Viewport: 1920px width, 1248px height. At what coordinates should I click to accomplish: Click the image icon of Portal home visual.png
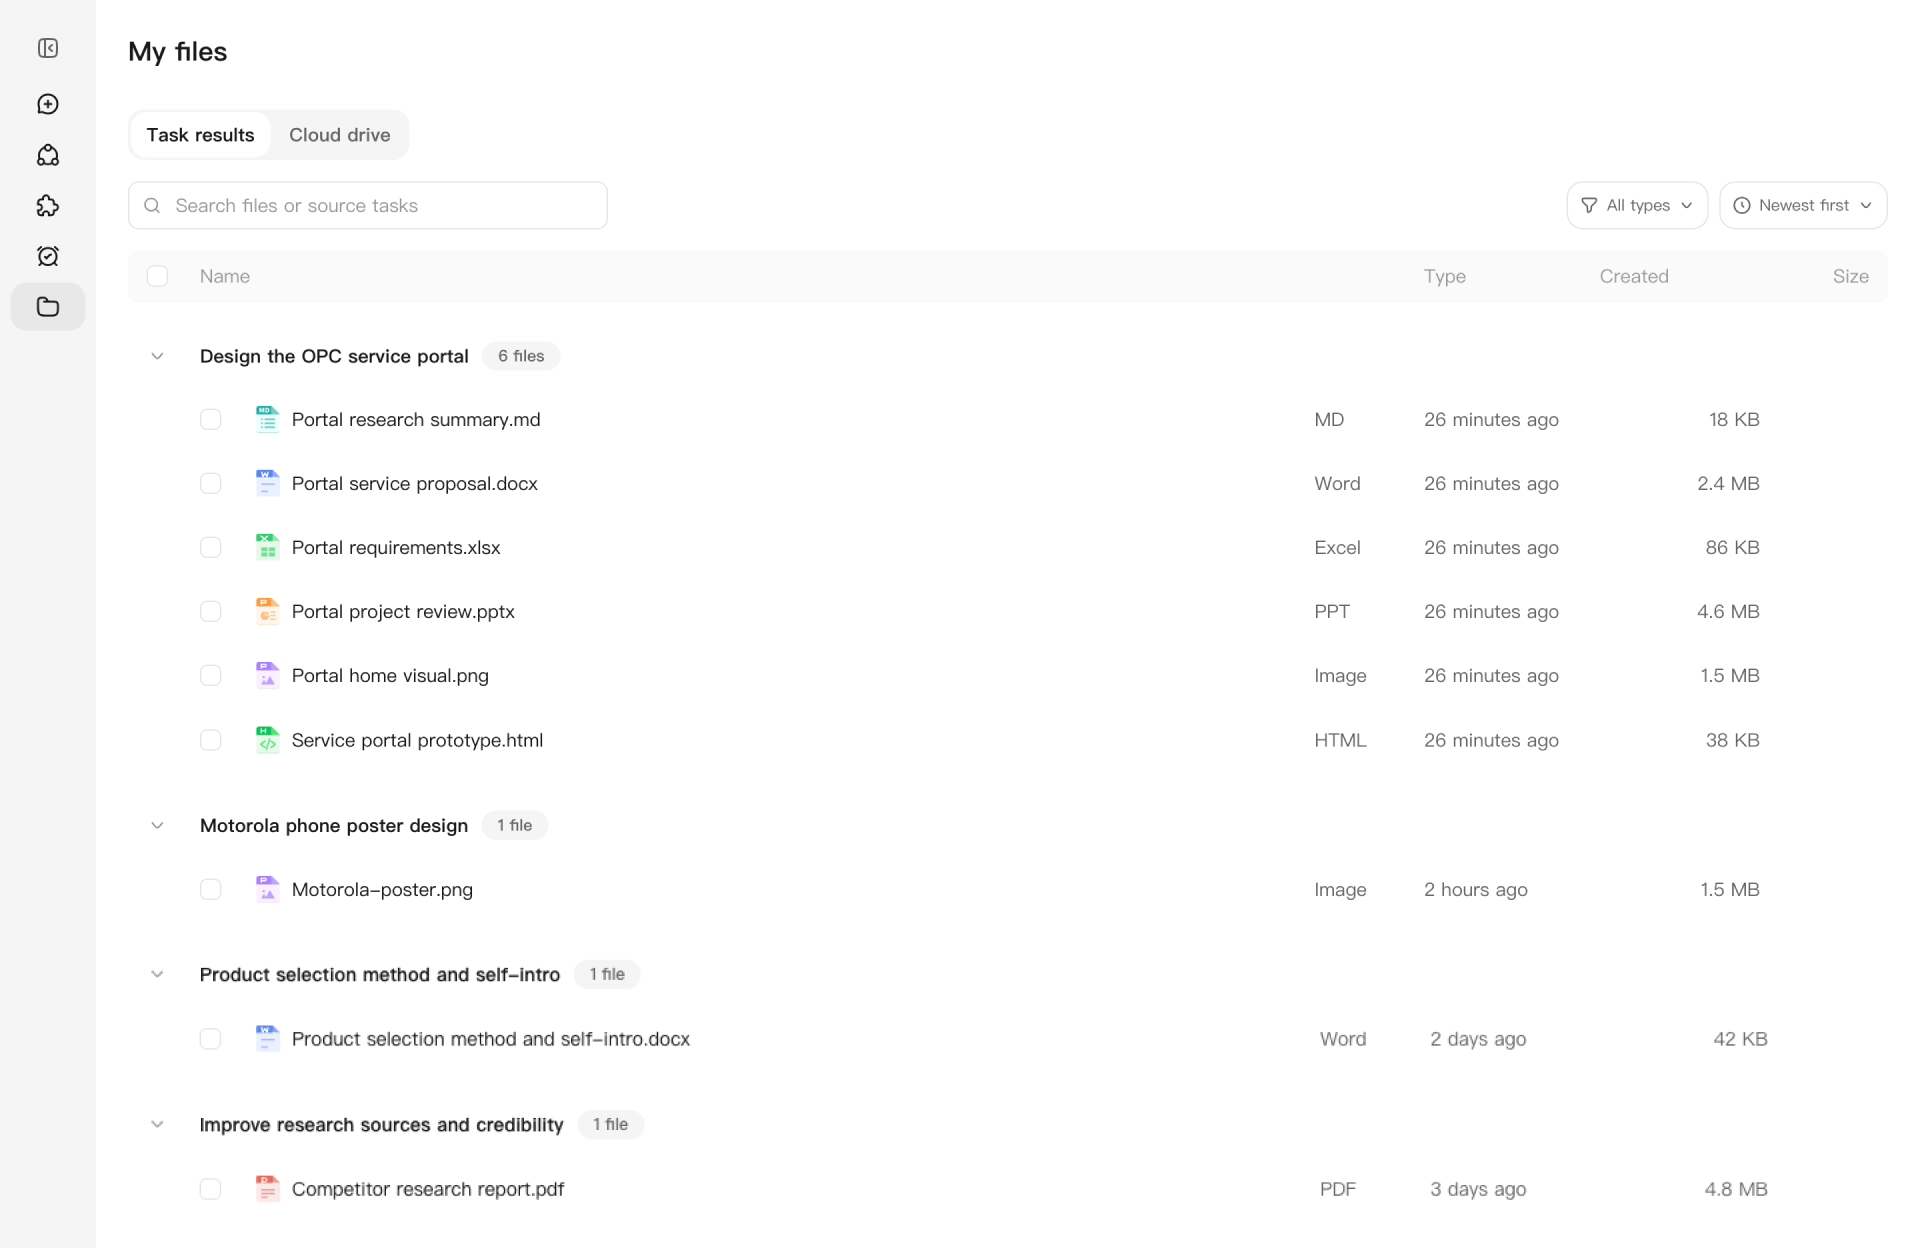point(267,675)
